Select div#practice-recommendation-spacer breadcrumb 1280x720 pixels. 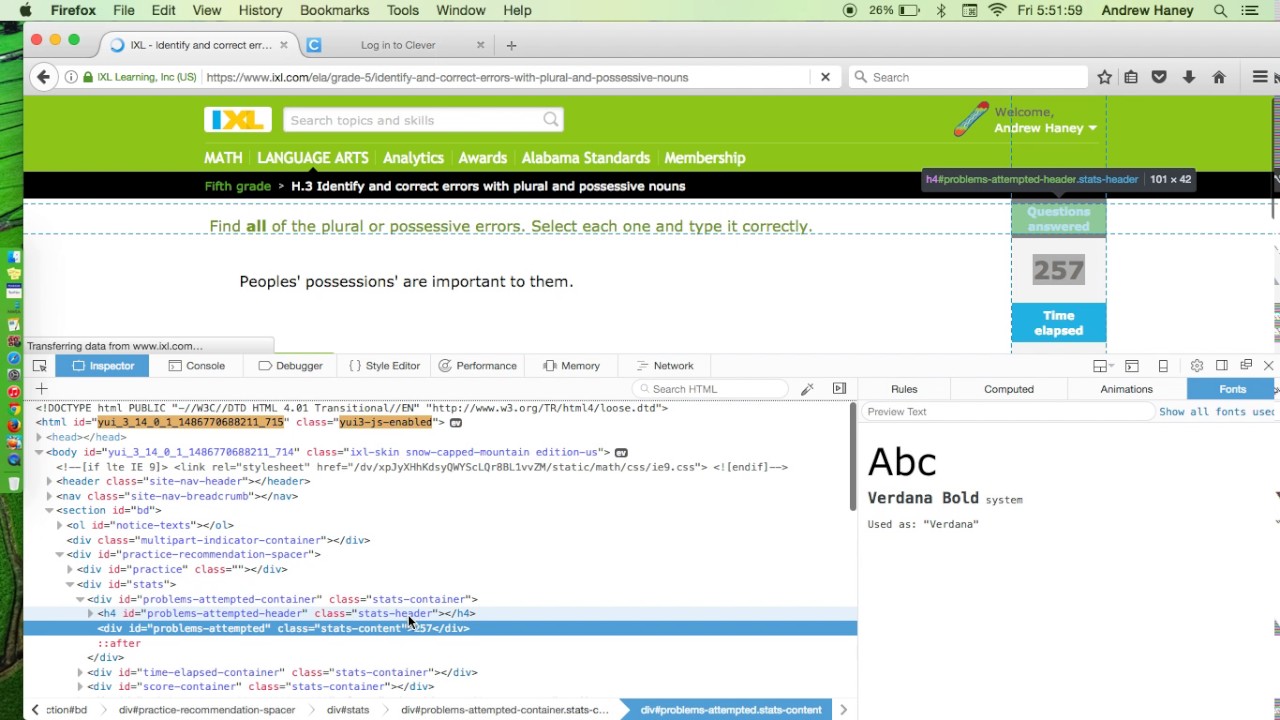coord(207,710)
